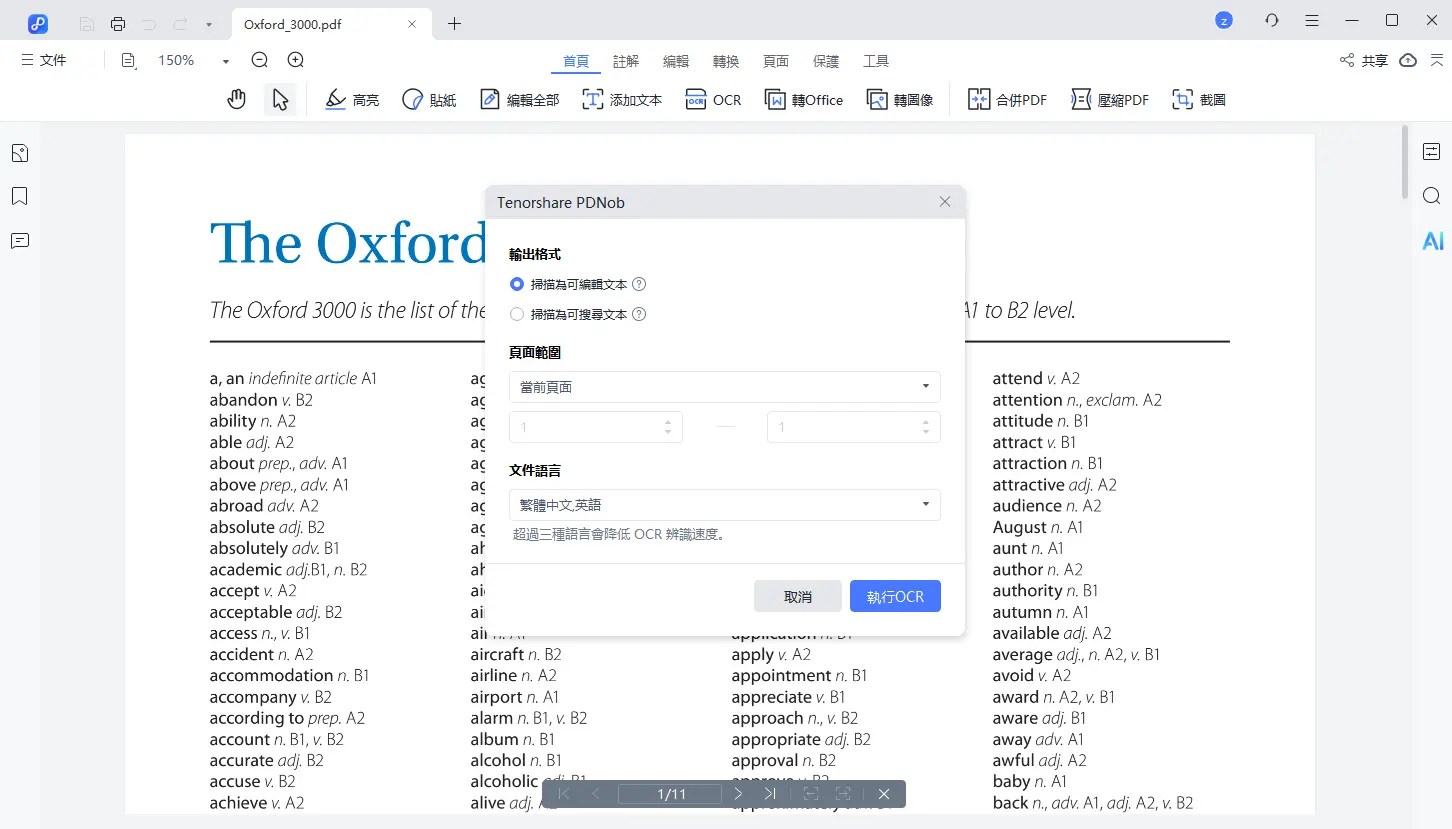
Task: Open 壓縮PDF compress tool
Action: (1109, 100)
